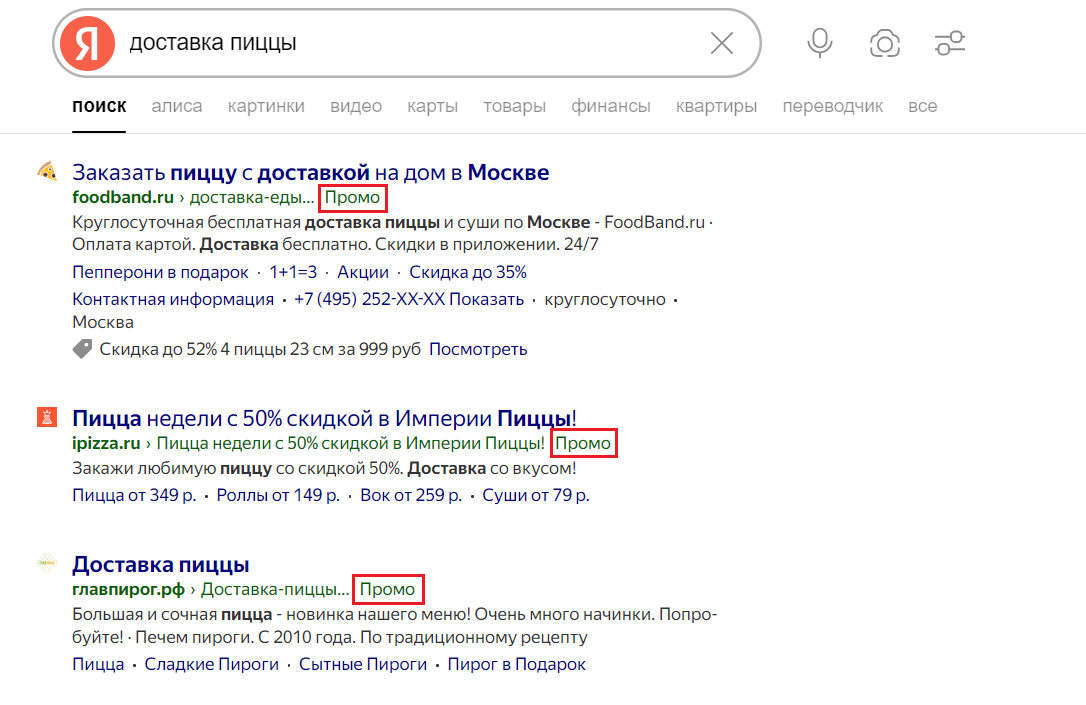This screenshot has width=1086, height=705.
Task: Switch to the видео tab
Action: [x=356, y=105]
